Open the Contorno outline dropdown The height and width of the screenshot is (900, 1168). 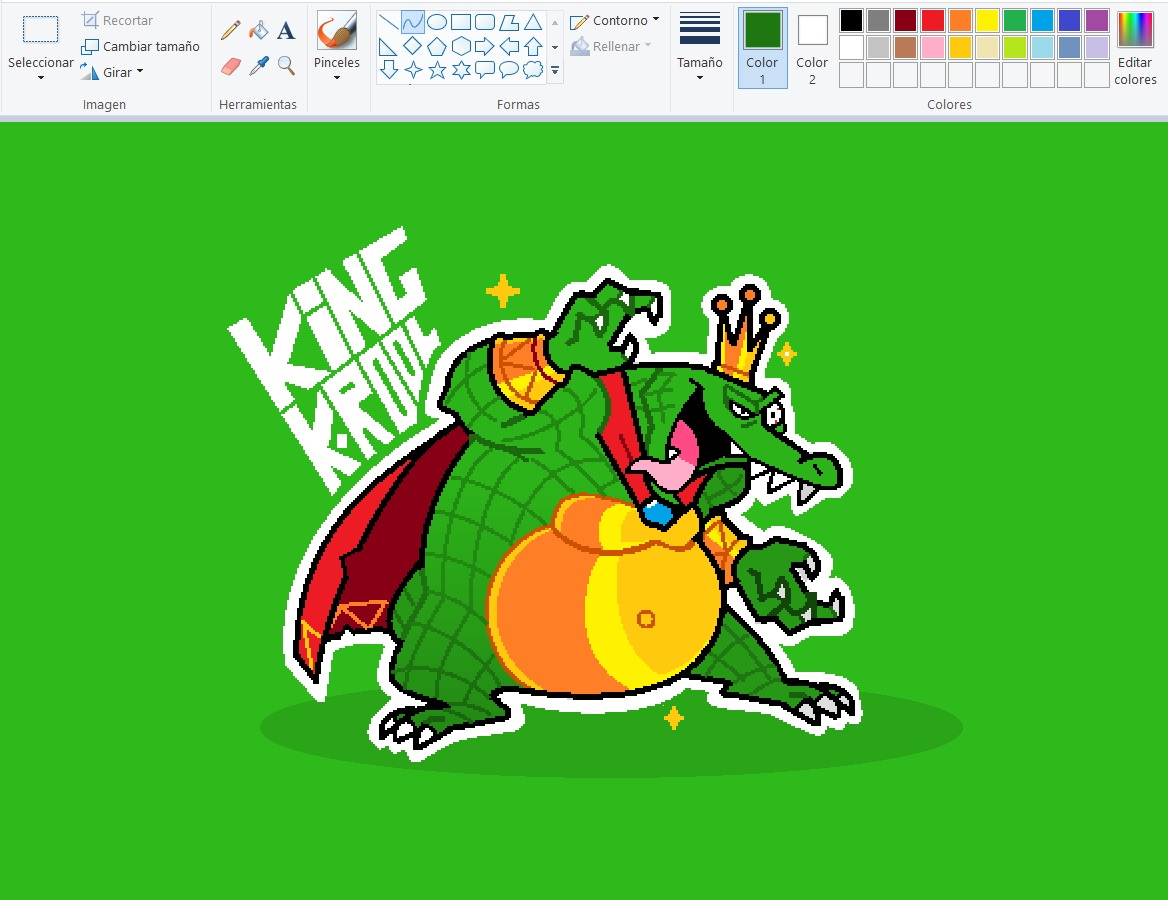tap(656, 19)
